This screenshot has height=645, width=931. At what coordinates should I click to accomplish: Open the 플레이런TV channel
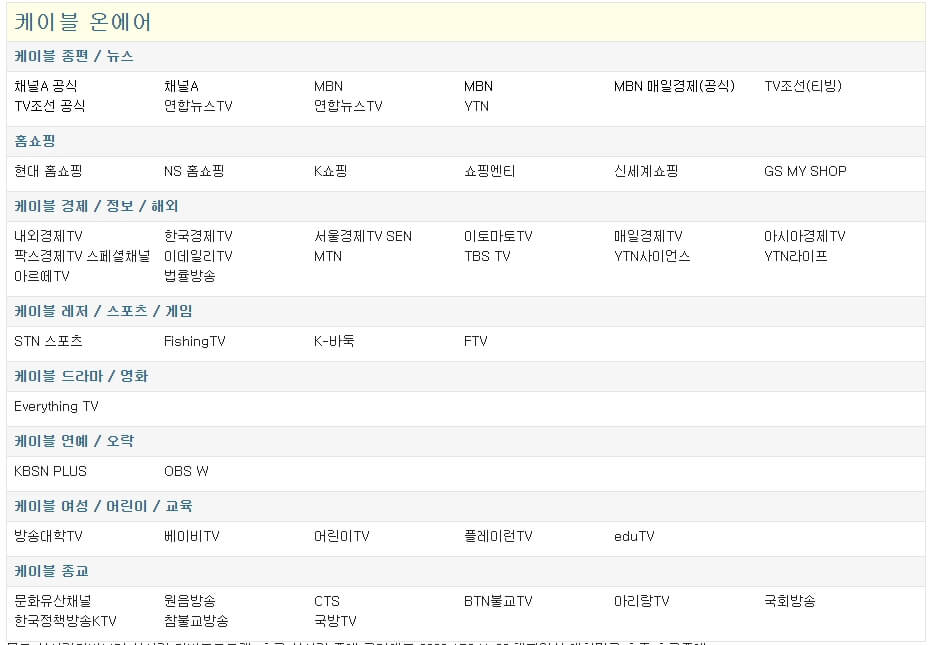pyautogui.click(x=498, y=536)
